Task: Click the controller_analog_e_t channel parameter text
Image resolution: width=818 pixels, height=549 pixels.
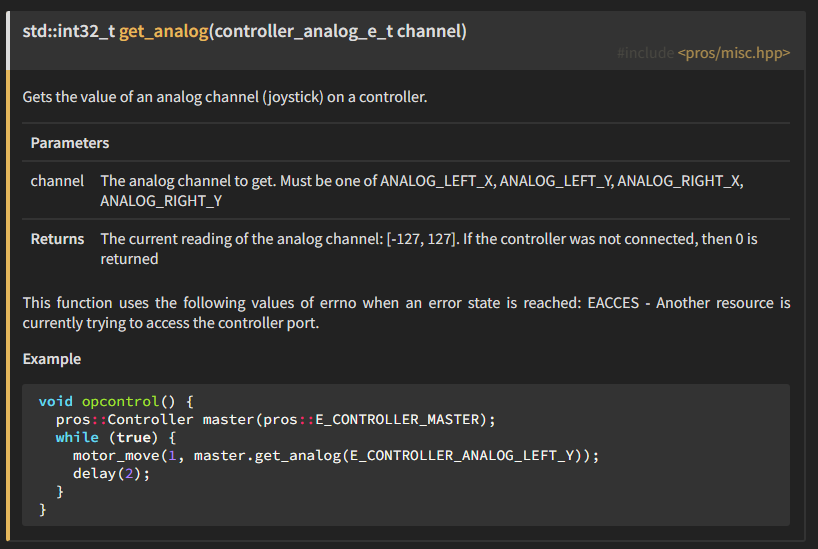Action: tap(338, 31)
